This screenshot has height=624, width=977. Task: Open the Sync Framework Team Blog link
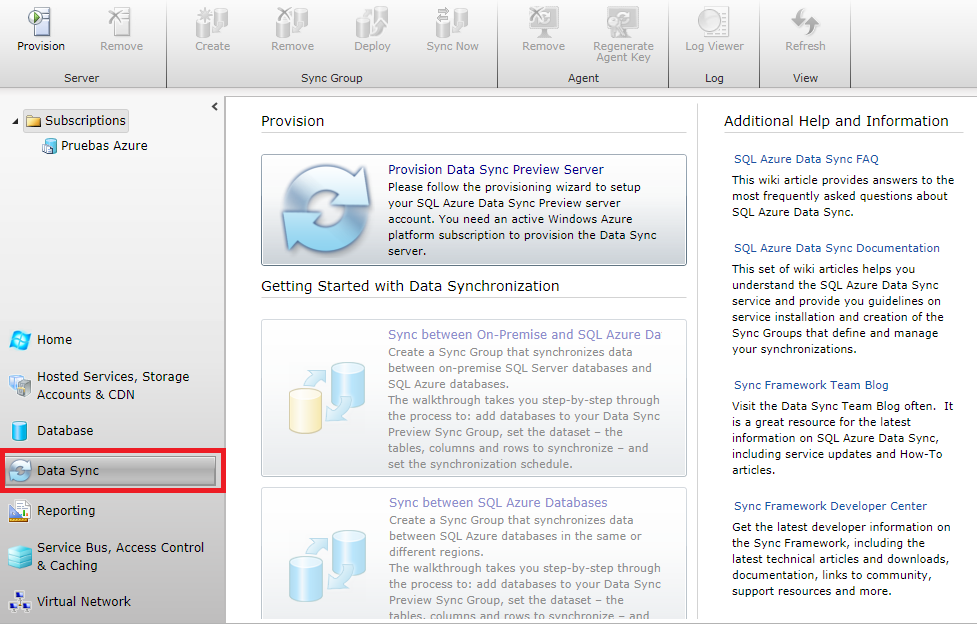811,385
